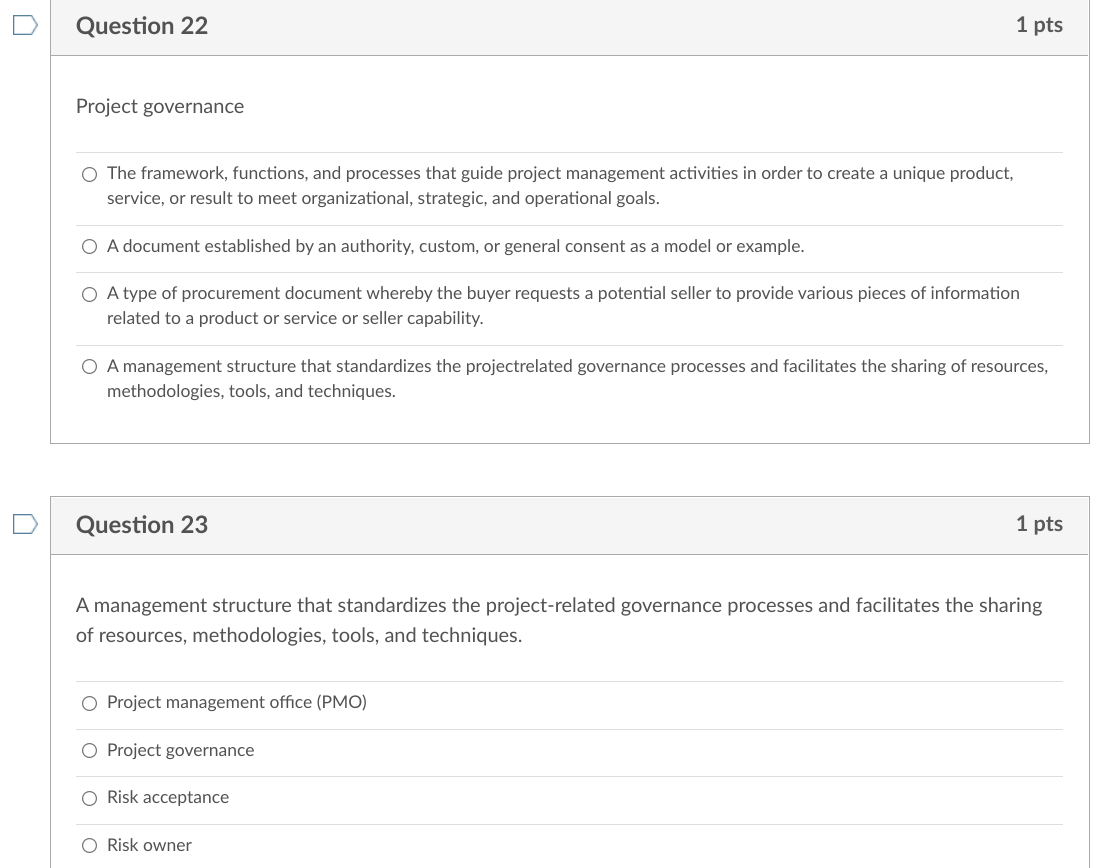Select the first radio option in Question 22
This screenshot has height=868, width=1100.
click(89, 173)
